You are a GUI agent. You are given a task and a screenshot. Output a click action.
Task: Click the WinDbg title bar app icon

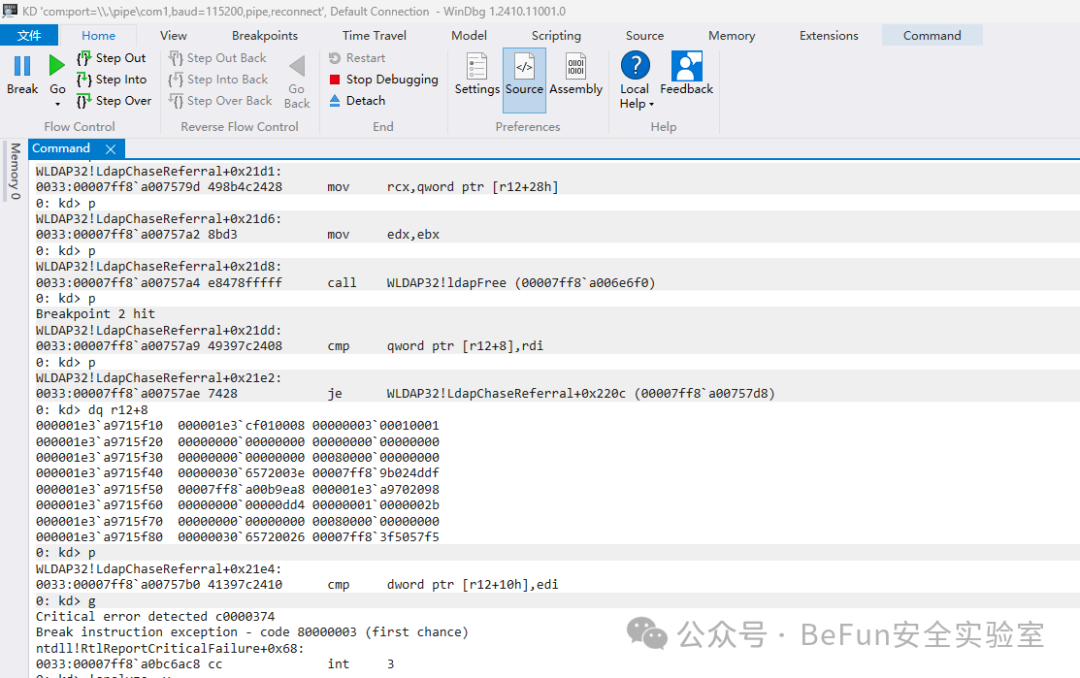(x=10, y=11)
